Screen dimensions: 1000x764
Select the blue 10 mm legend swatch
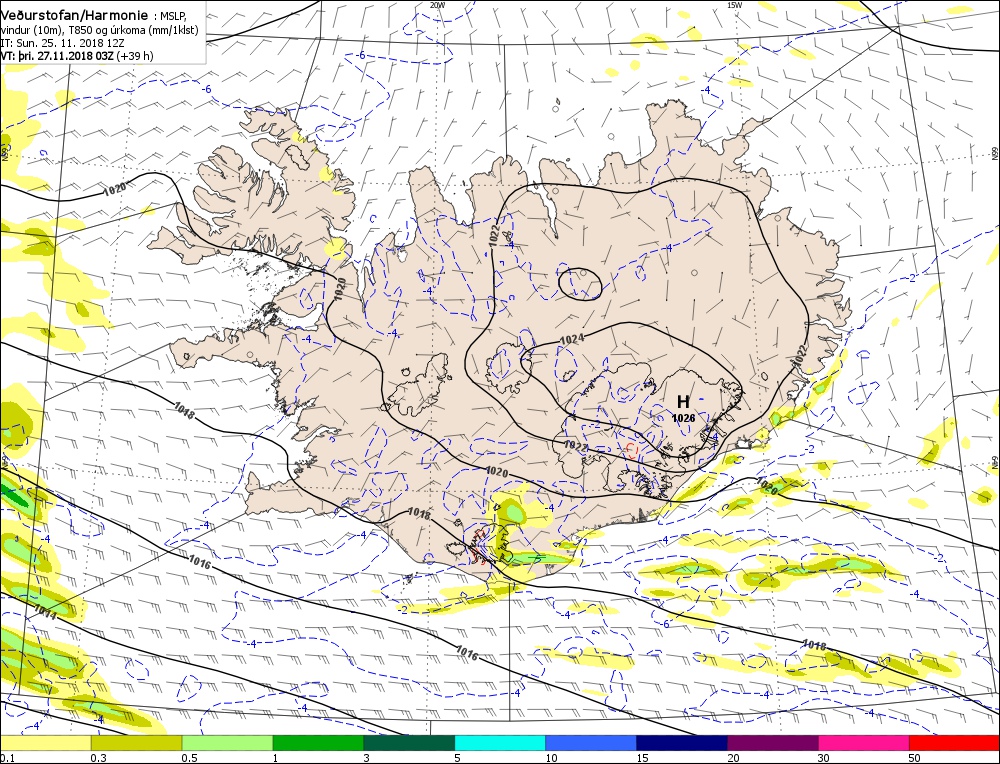tap(591, 742)
